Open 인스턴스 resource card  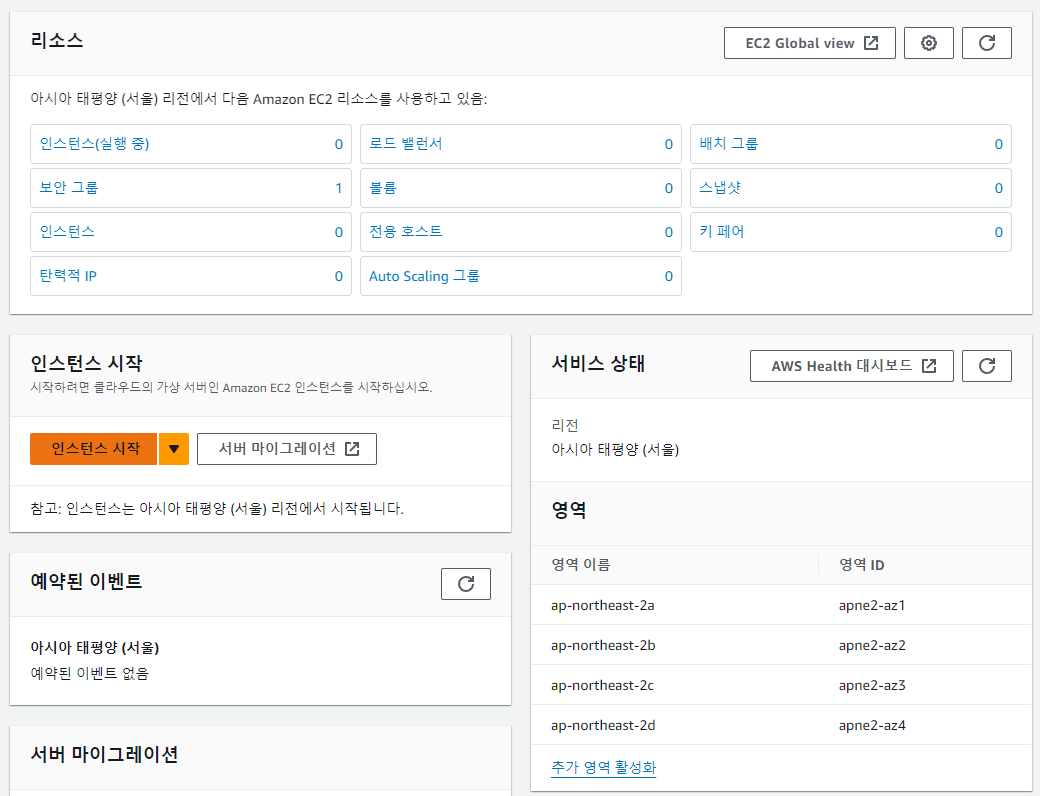(x=191, y=232)
